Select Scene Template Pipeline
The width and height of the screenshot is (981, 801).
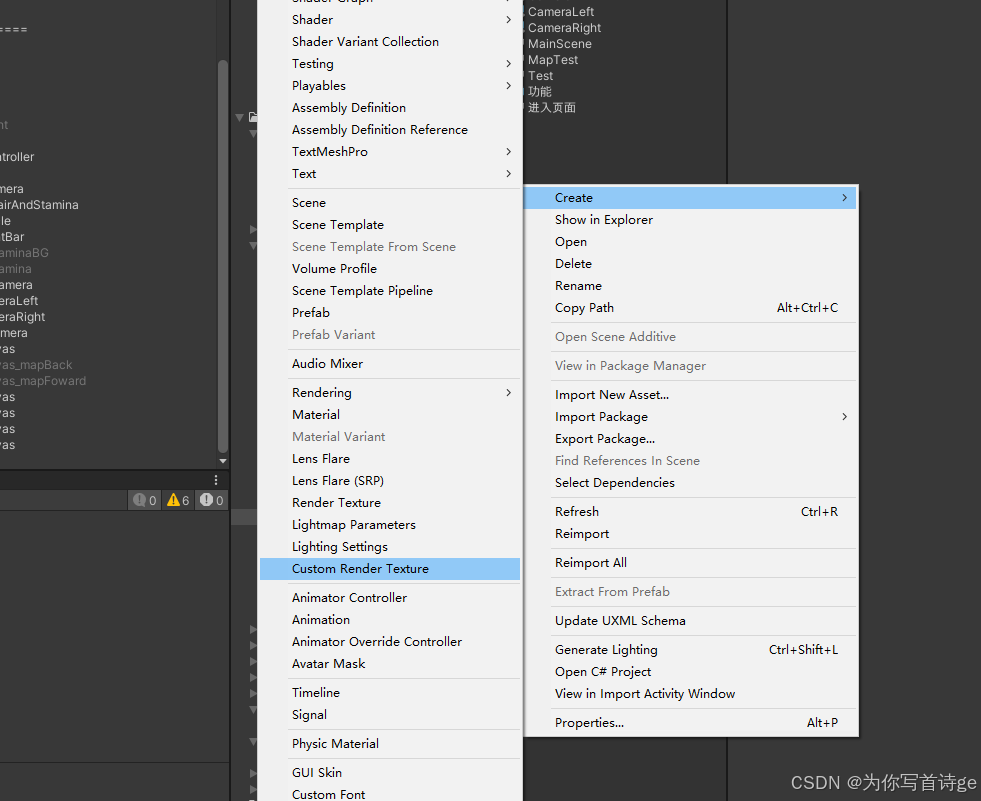[x=390, y=291]
